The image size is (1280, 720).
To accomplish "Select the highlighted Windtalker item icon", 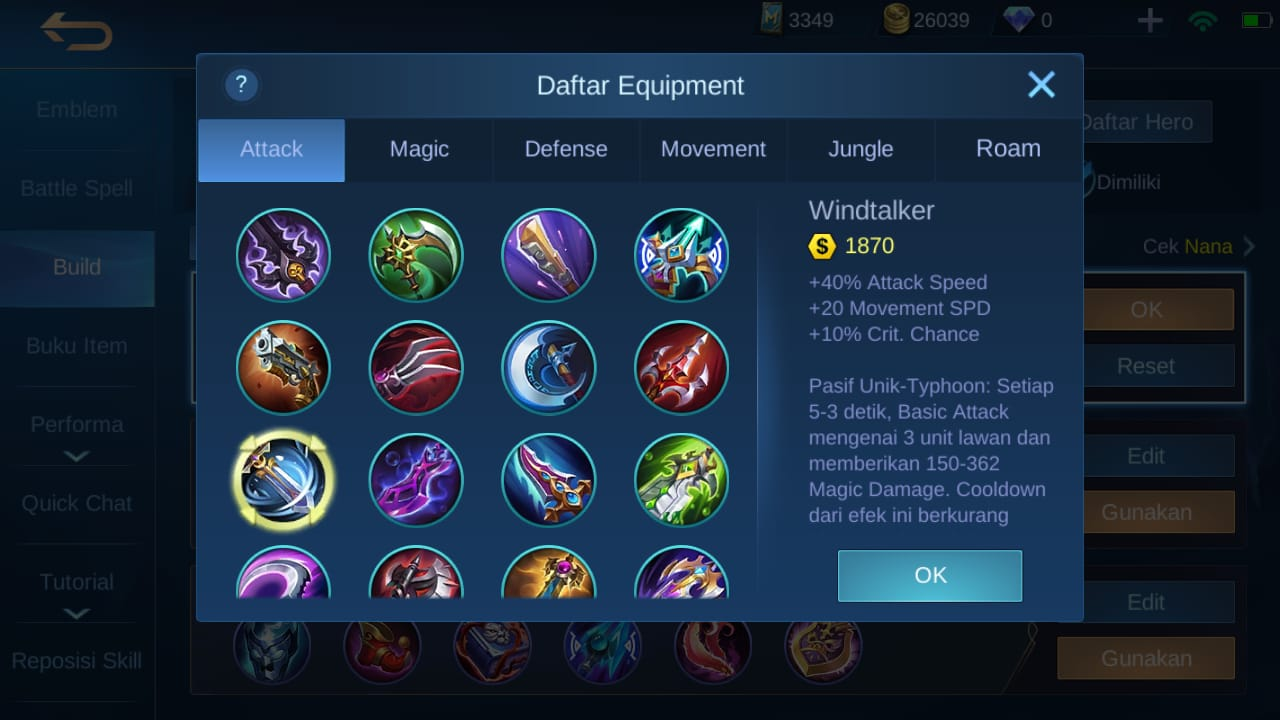I will point(283,479).
